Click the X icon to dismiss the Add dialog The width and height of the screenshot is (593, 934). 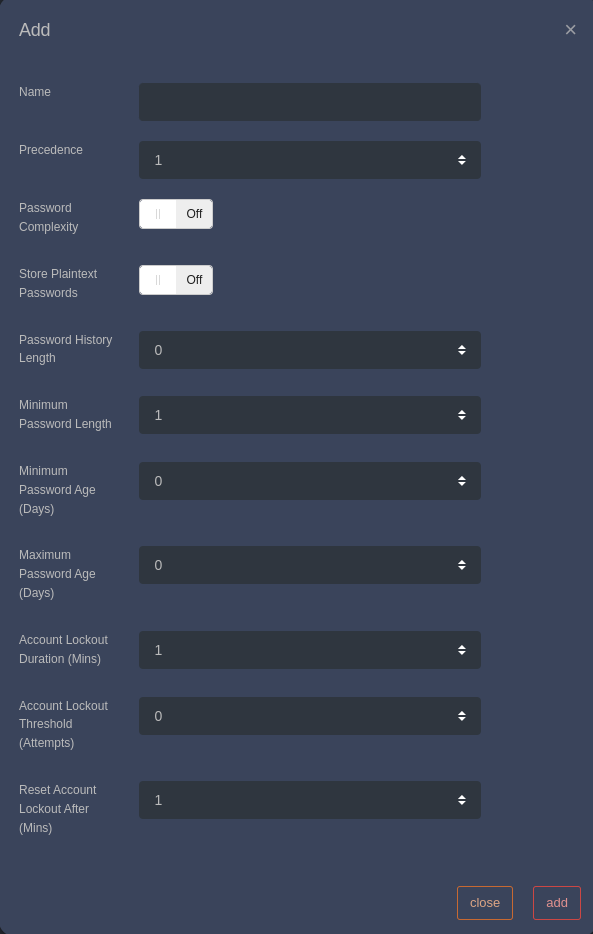570,30
